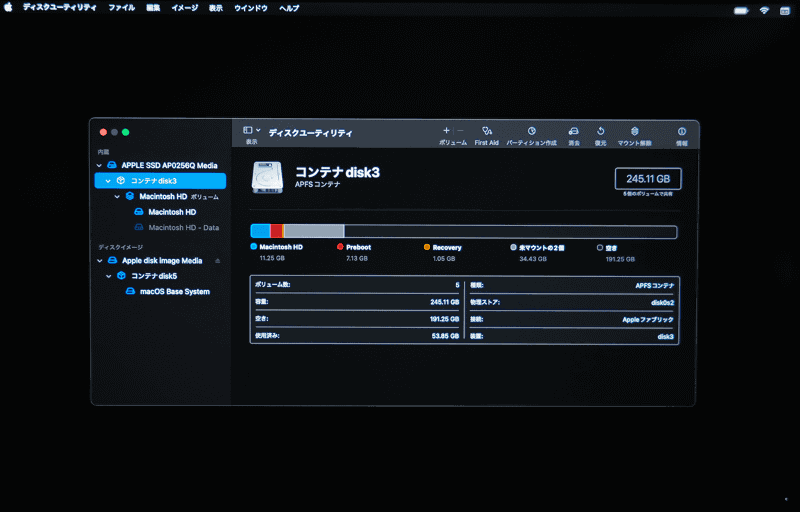The image size is (800, 512).
Task: Eject the Apple disk image Media
Action: (218, 261)
